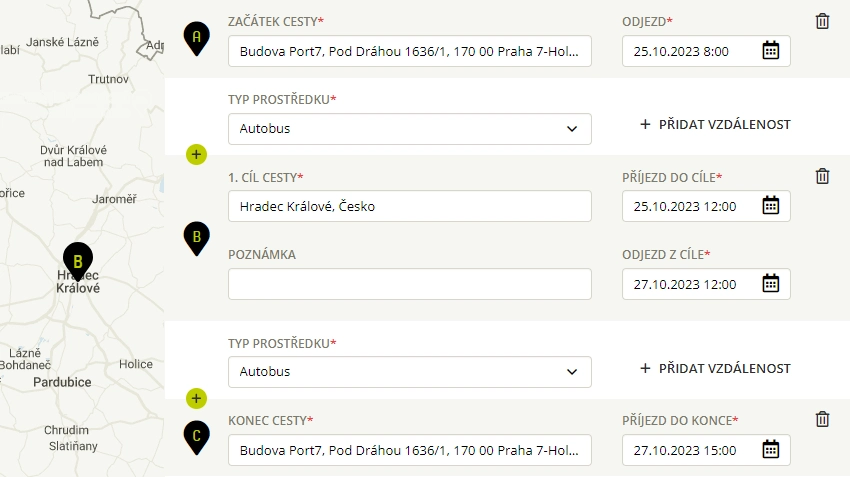
Task: Click Pardubice label on the map
Action: [x=62, y=382]
